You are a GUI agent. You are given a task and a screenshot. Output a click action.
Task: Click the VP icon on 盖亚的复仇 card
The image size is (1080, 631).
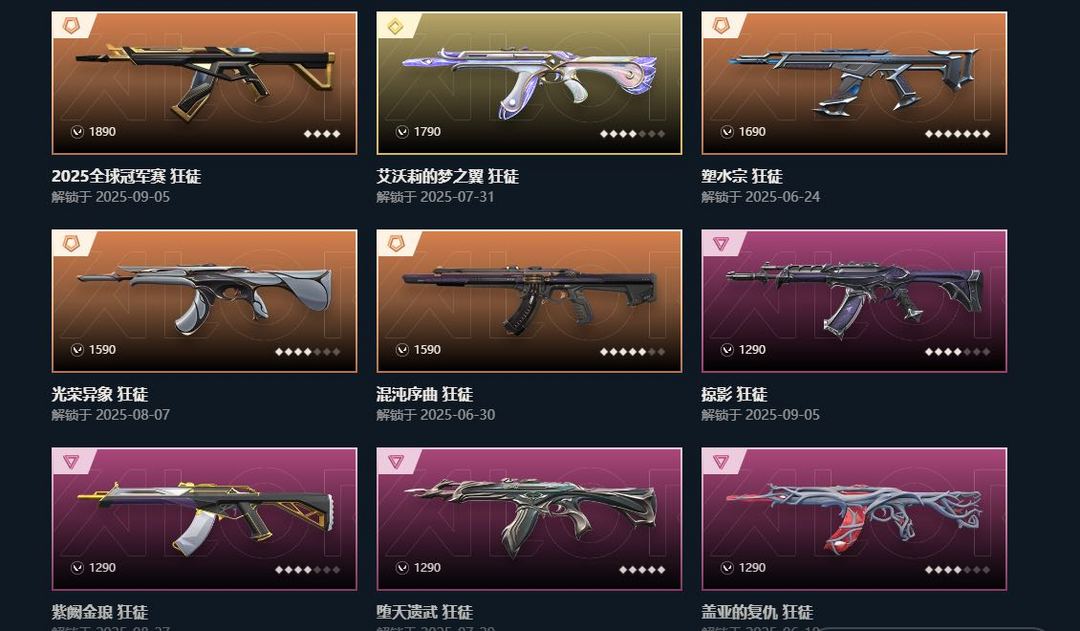click(x=727, y=568)
